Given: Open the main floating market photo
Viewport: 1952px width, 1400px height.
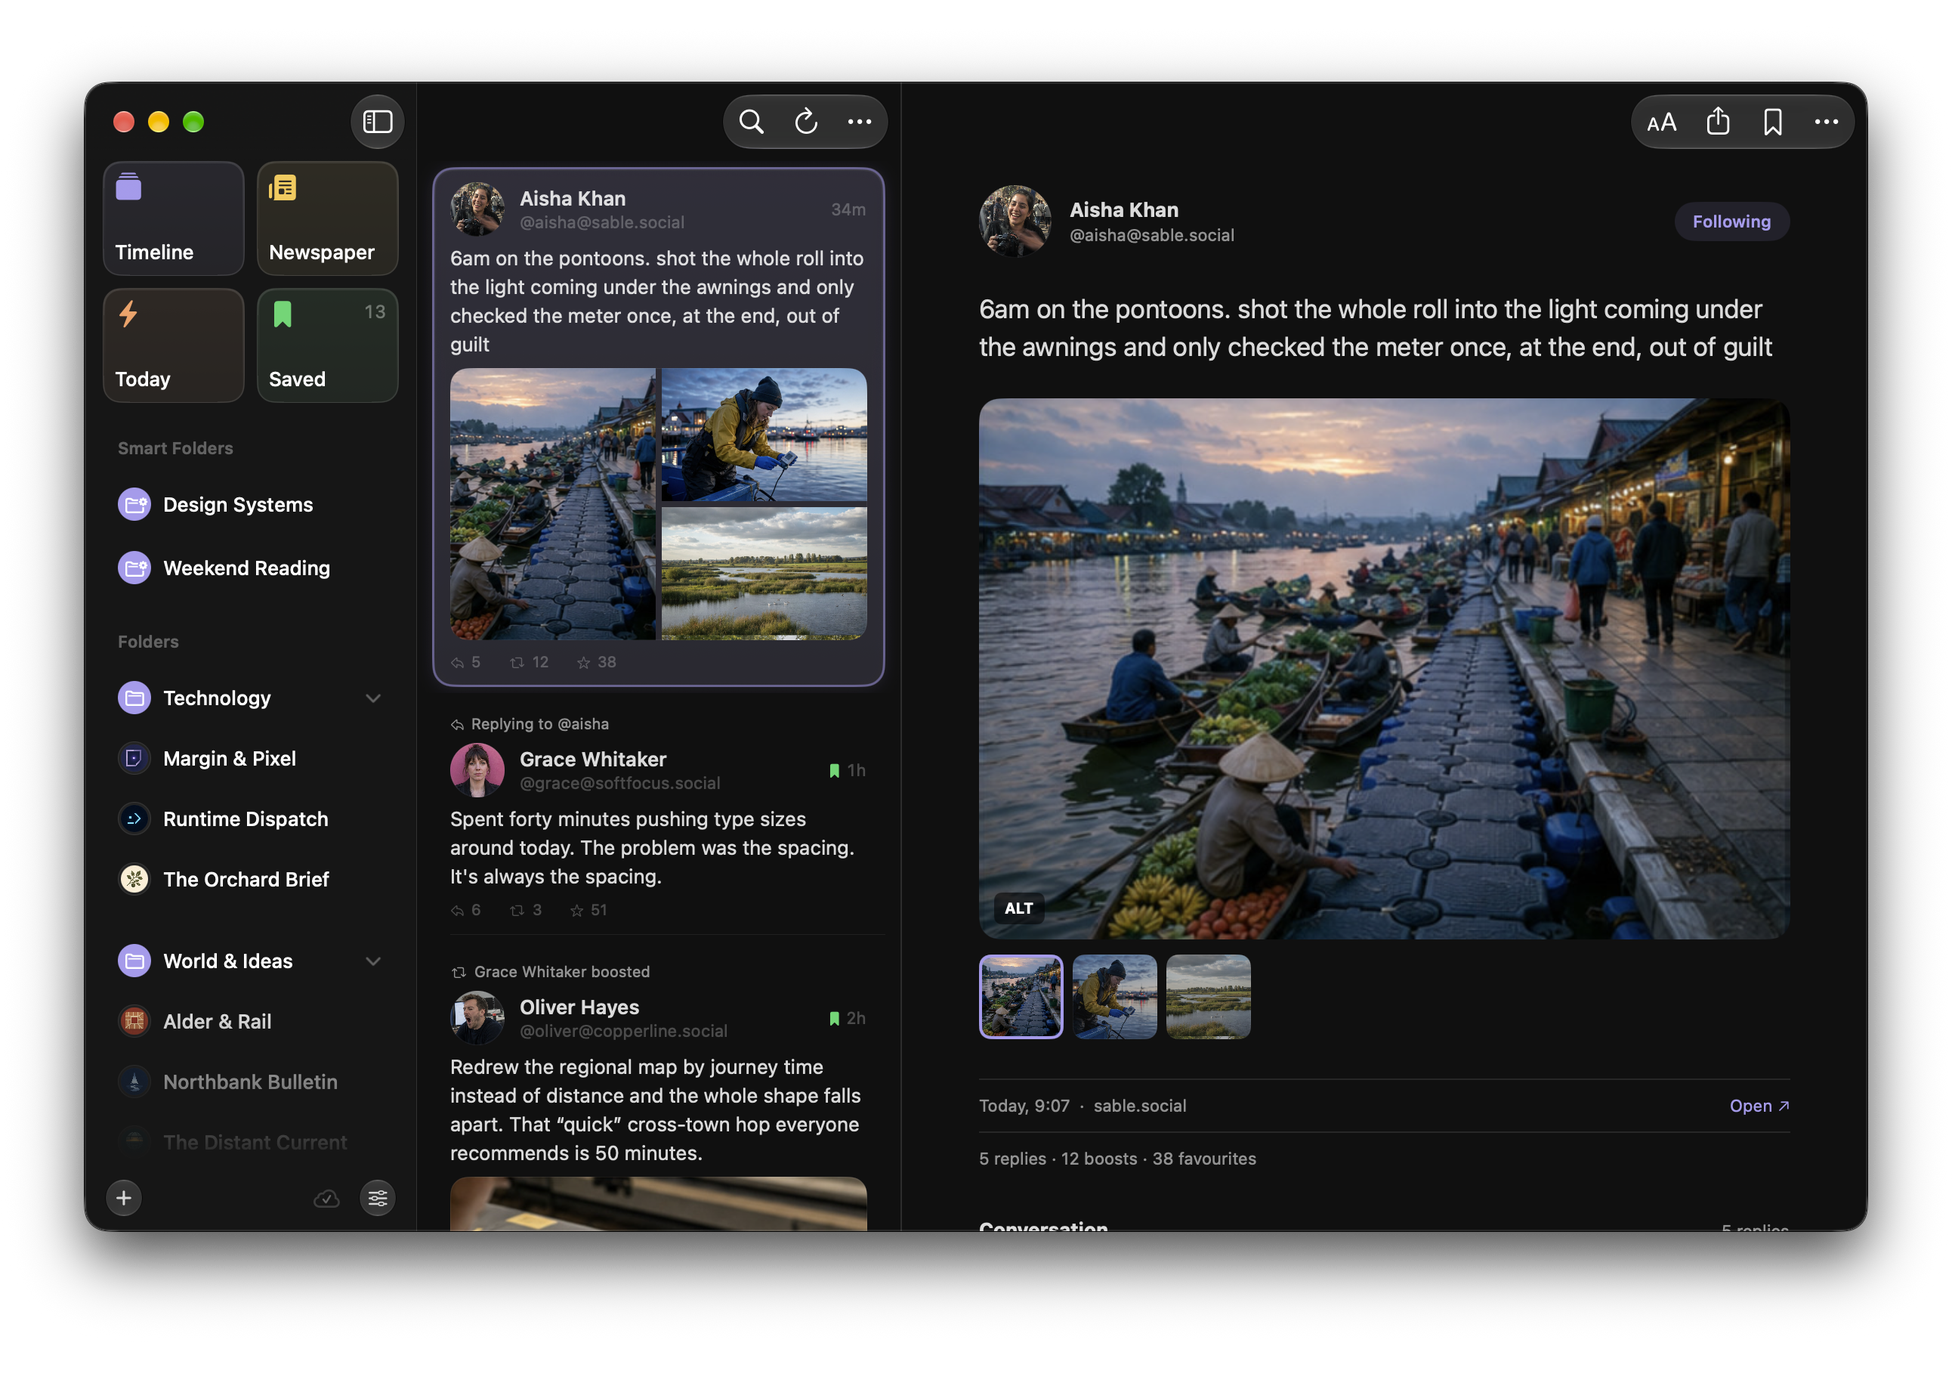Looking at the screenshot, I should [x=1384, y=668].
